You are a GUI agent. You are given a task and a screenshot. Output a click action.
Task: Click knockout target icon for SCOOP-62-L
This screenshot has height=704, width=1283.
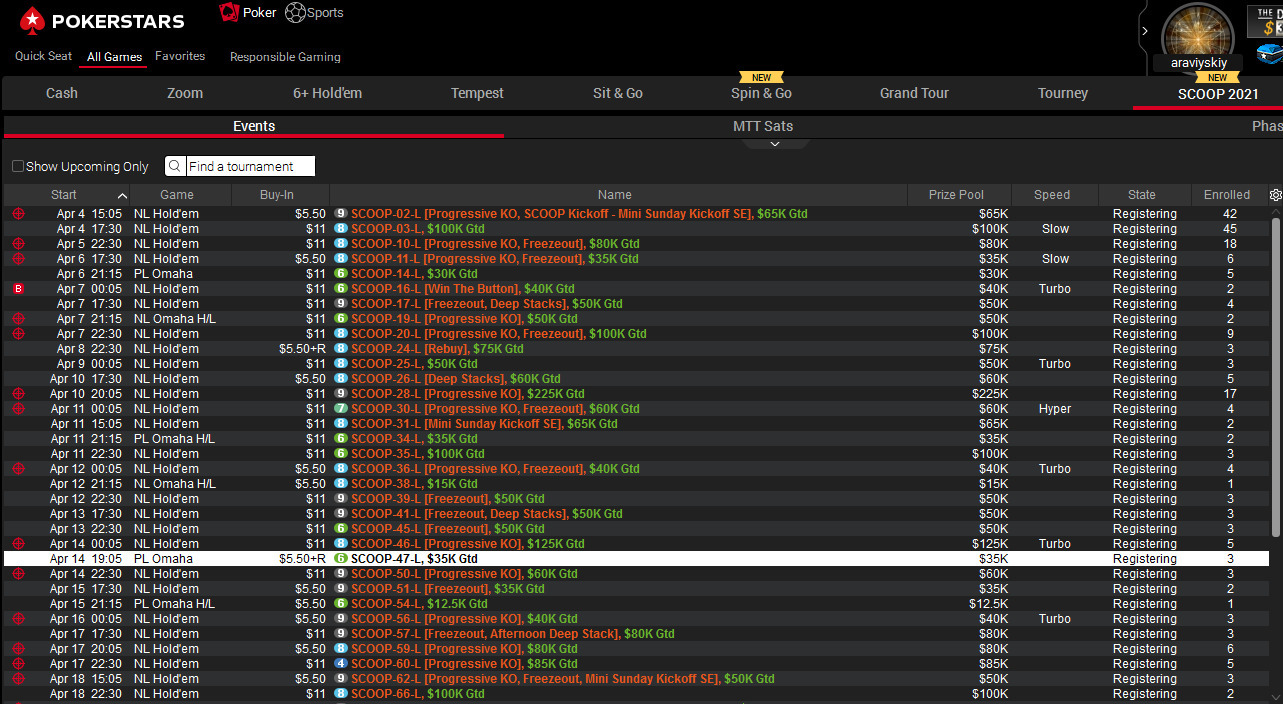[18, 679]
